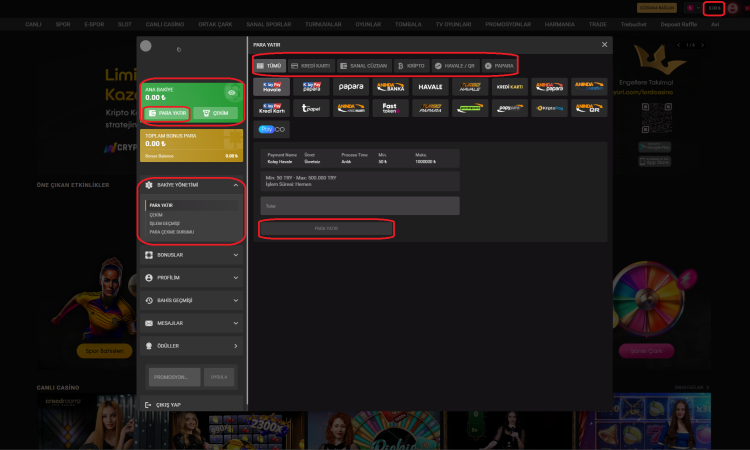Click the Tutar amount input field
Image resolution: width=750 pixels, height=450 pixels.
pyautogui.click(x=360, y=206)
